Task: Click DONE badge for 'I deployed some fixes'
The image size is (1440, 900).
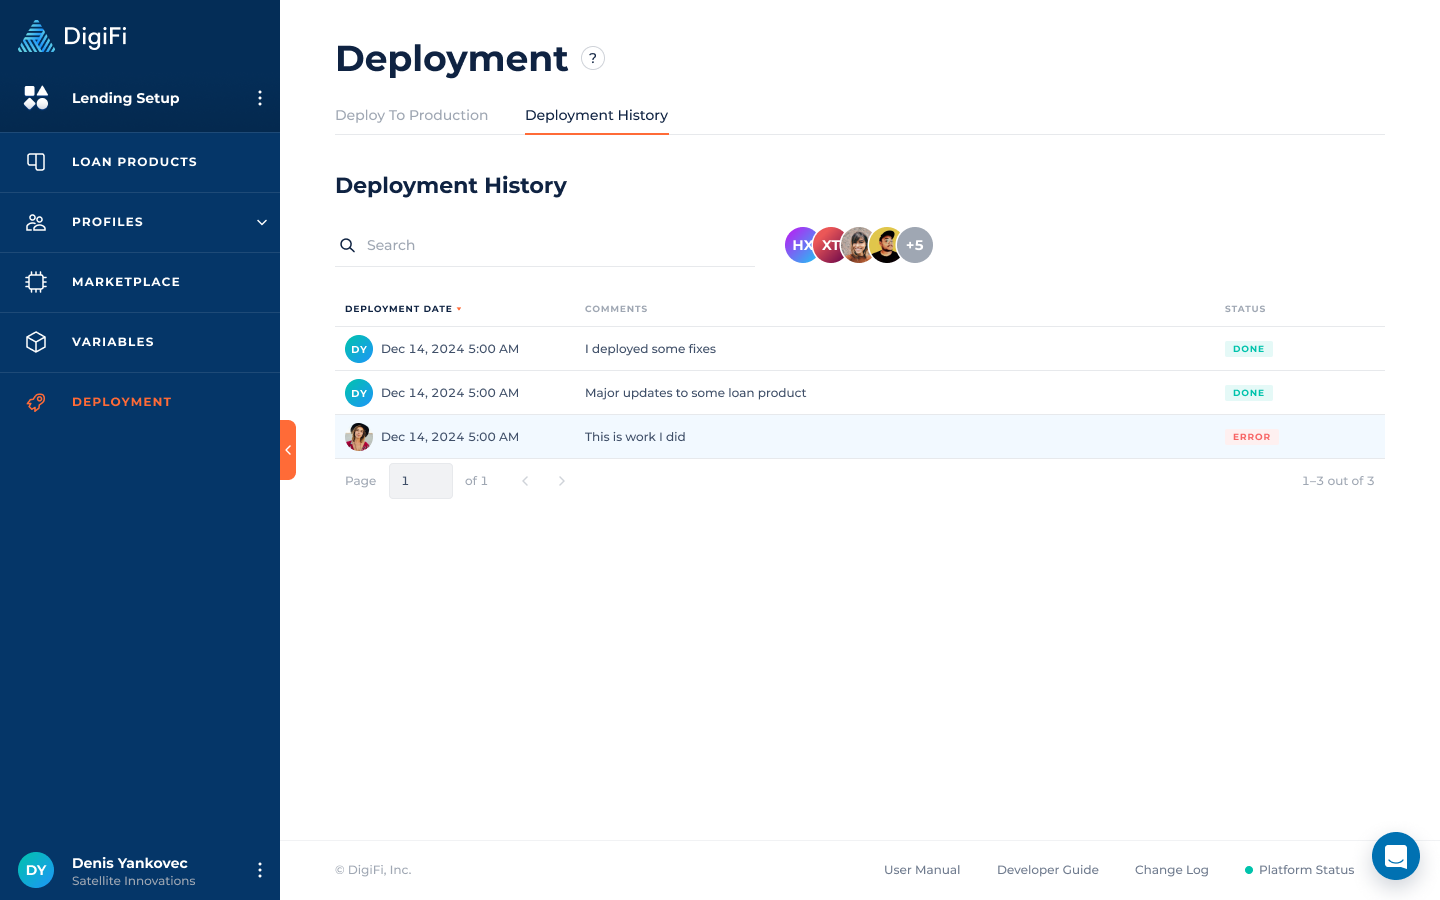Action: tap(1249, 349)
